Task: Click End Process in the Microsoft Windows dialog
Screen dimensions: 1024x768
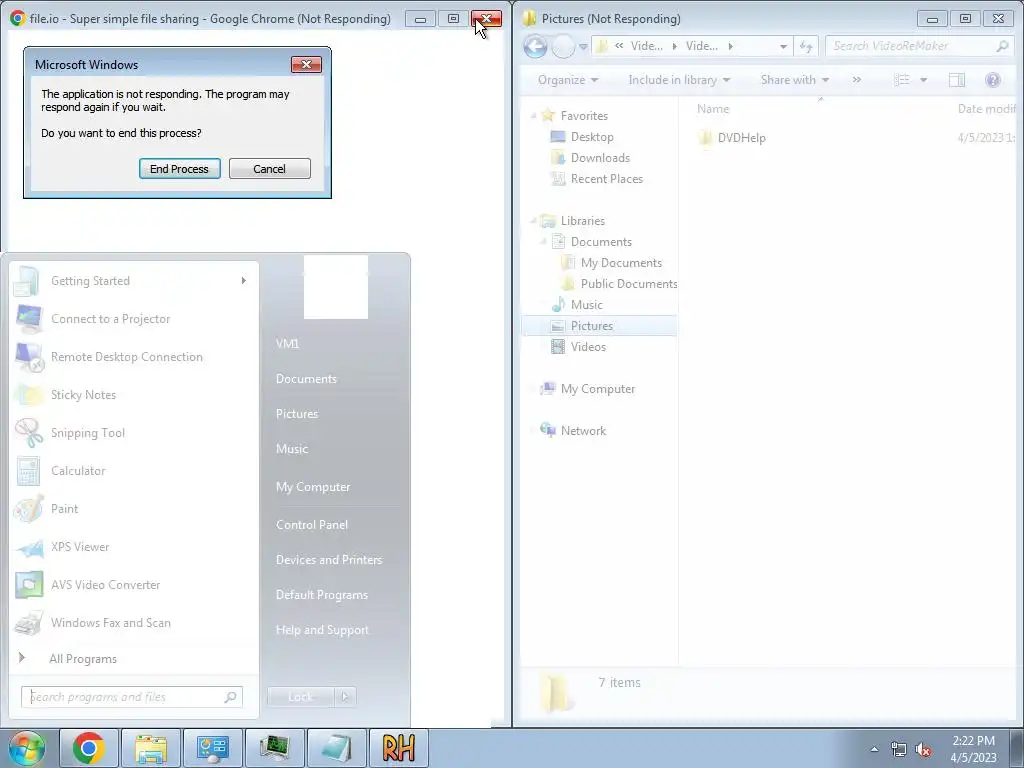Action: tap(180, 168)
